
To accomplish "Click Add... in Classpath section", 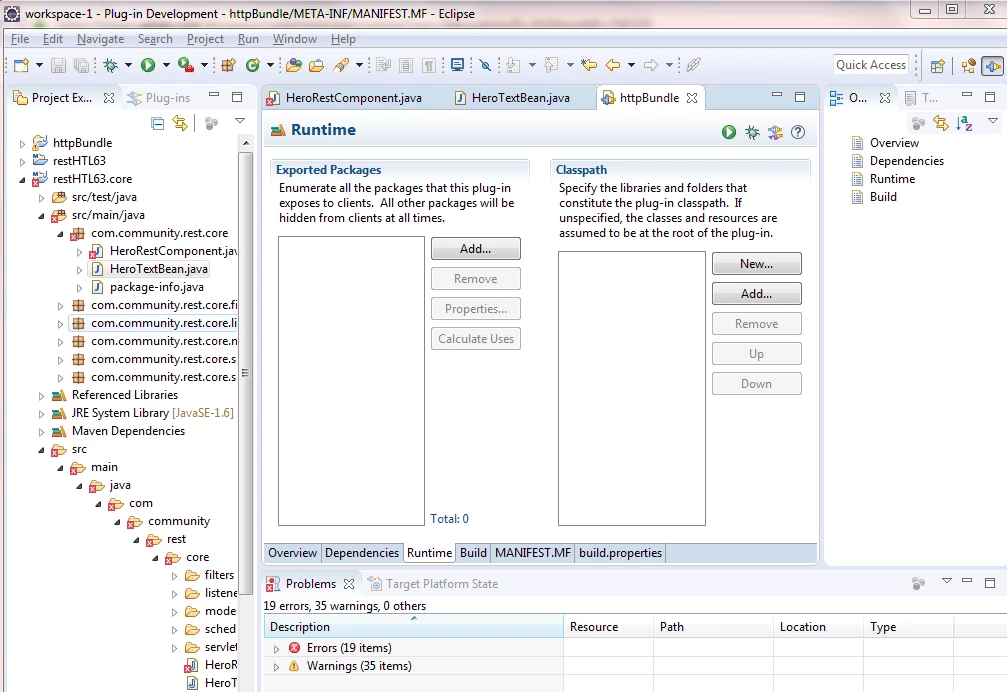I will 757,294.
